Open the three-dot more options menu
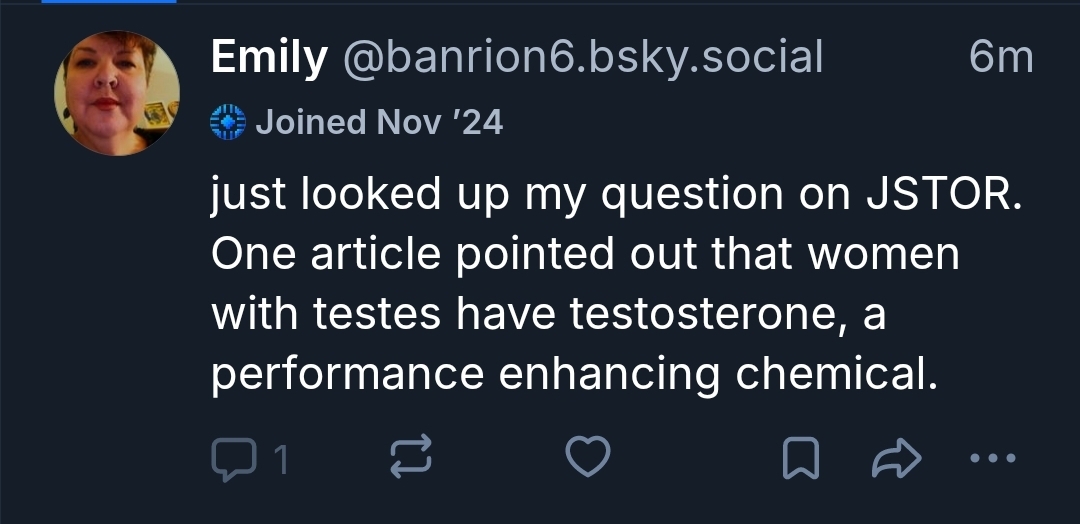Screen dimensions: 1080x524 (992, 459)
